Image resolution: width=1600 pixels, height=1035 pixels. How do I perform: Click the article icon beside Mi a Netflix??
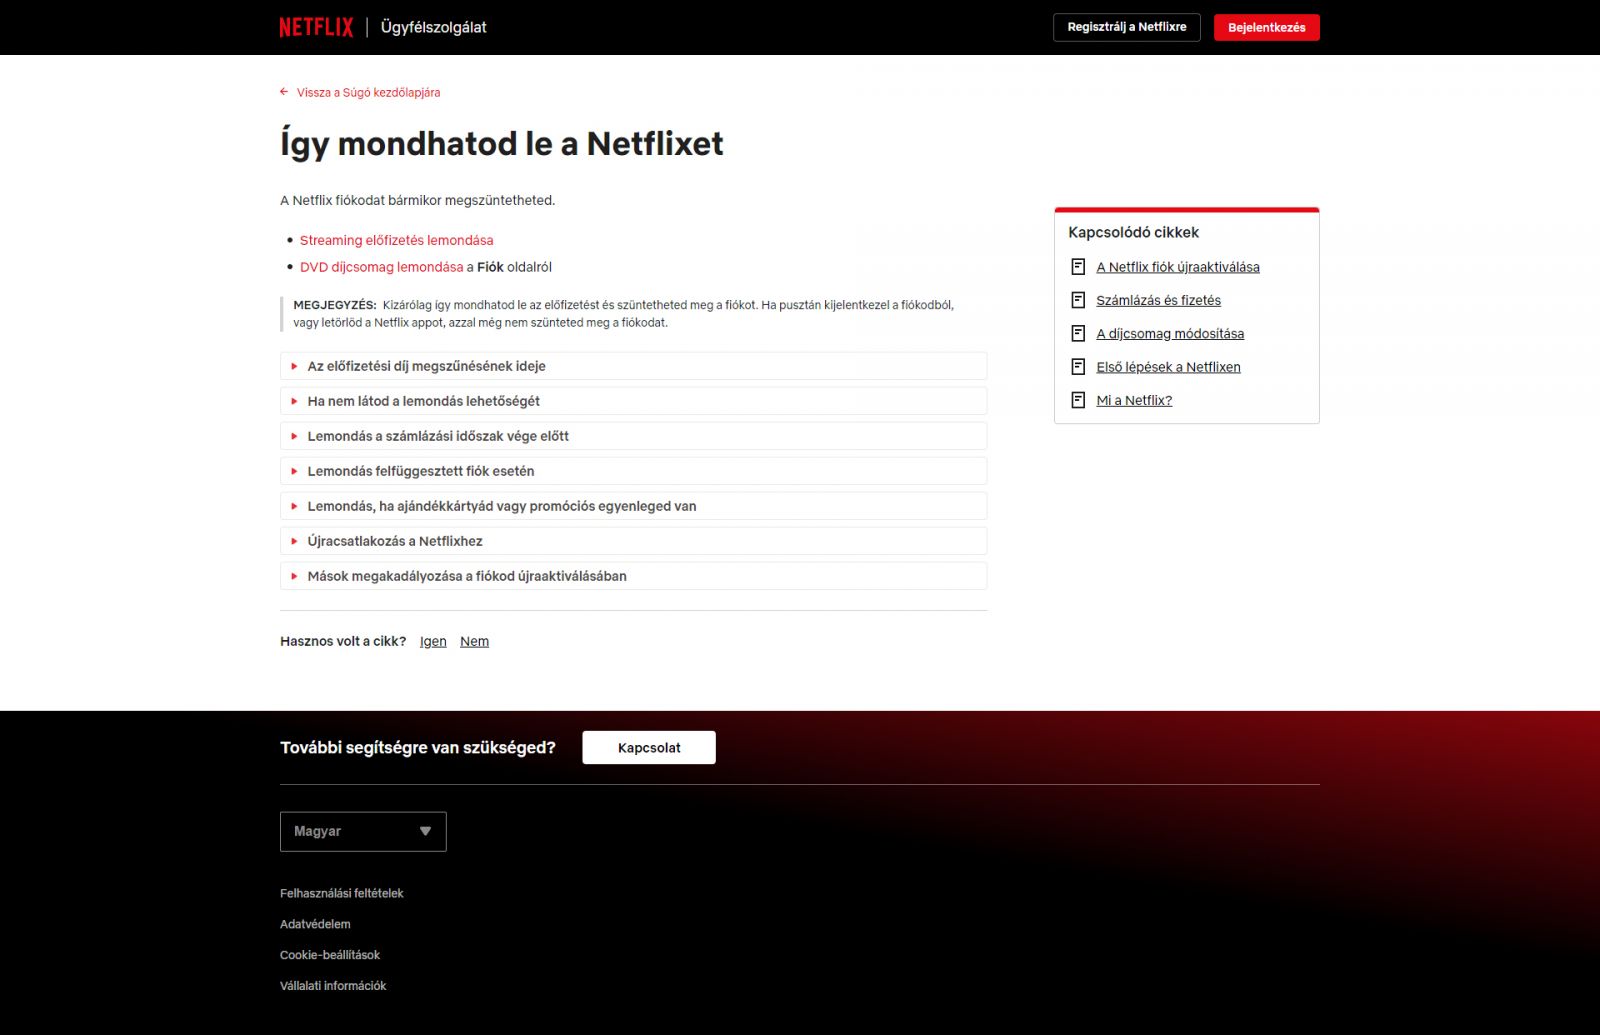[1079, 399]
